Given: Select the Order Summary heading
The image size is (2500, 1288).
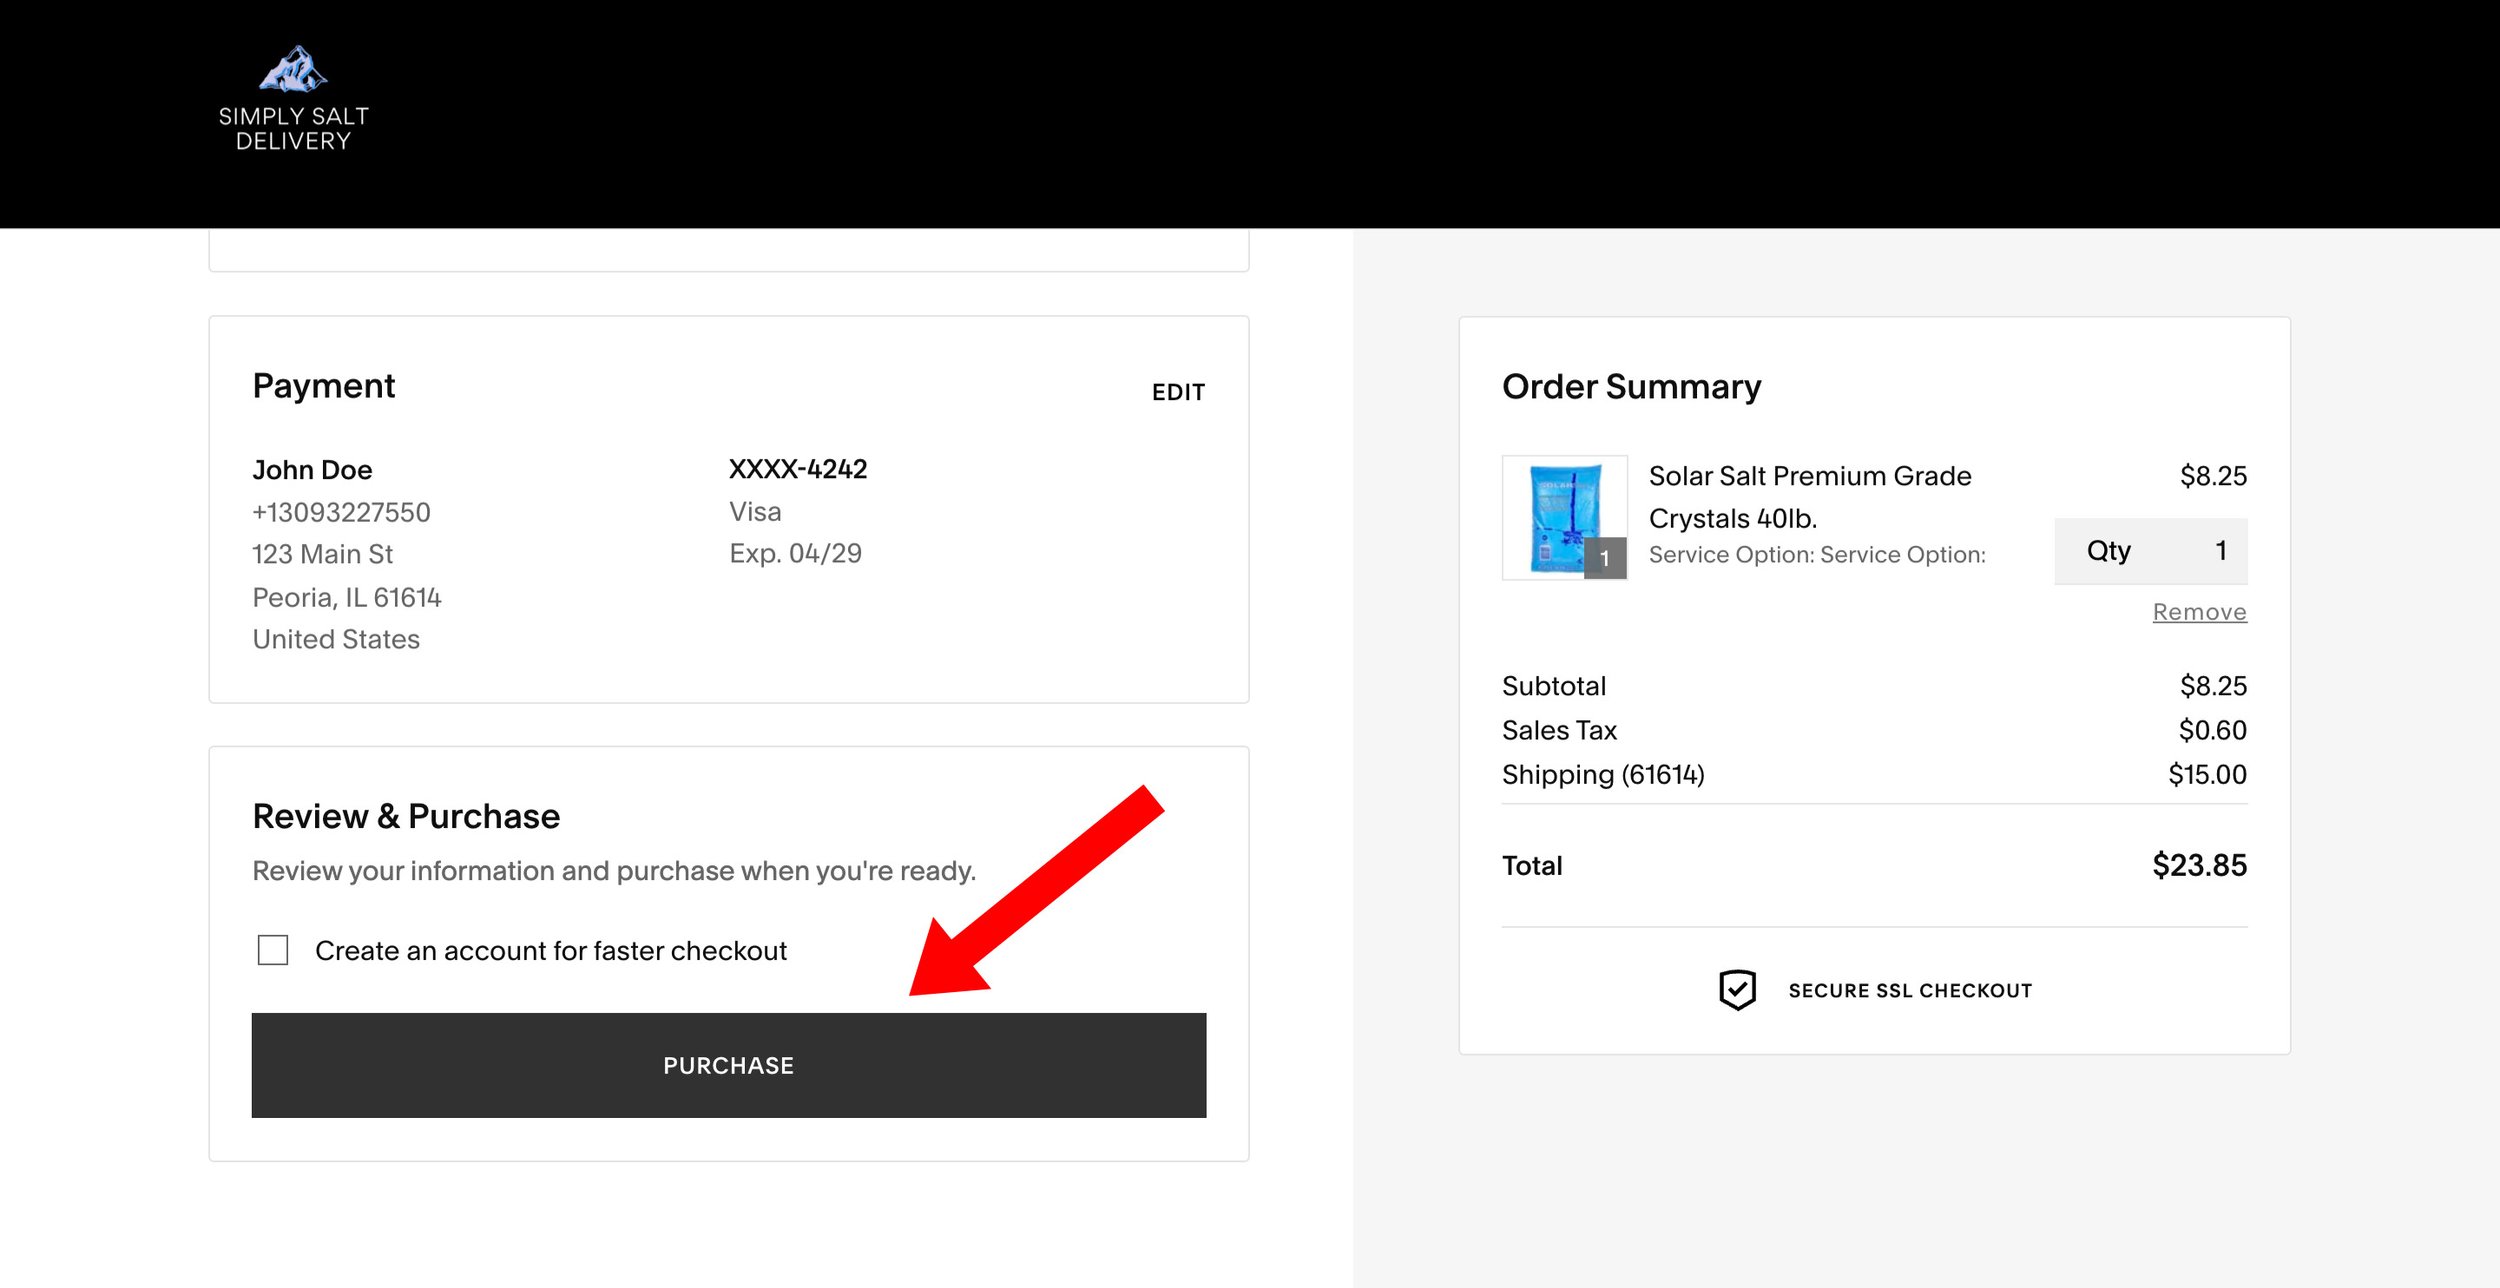Looking at the screenshot, I should (1630, 386).
